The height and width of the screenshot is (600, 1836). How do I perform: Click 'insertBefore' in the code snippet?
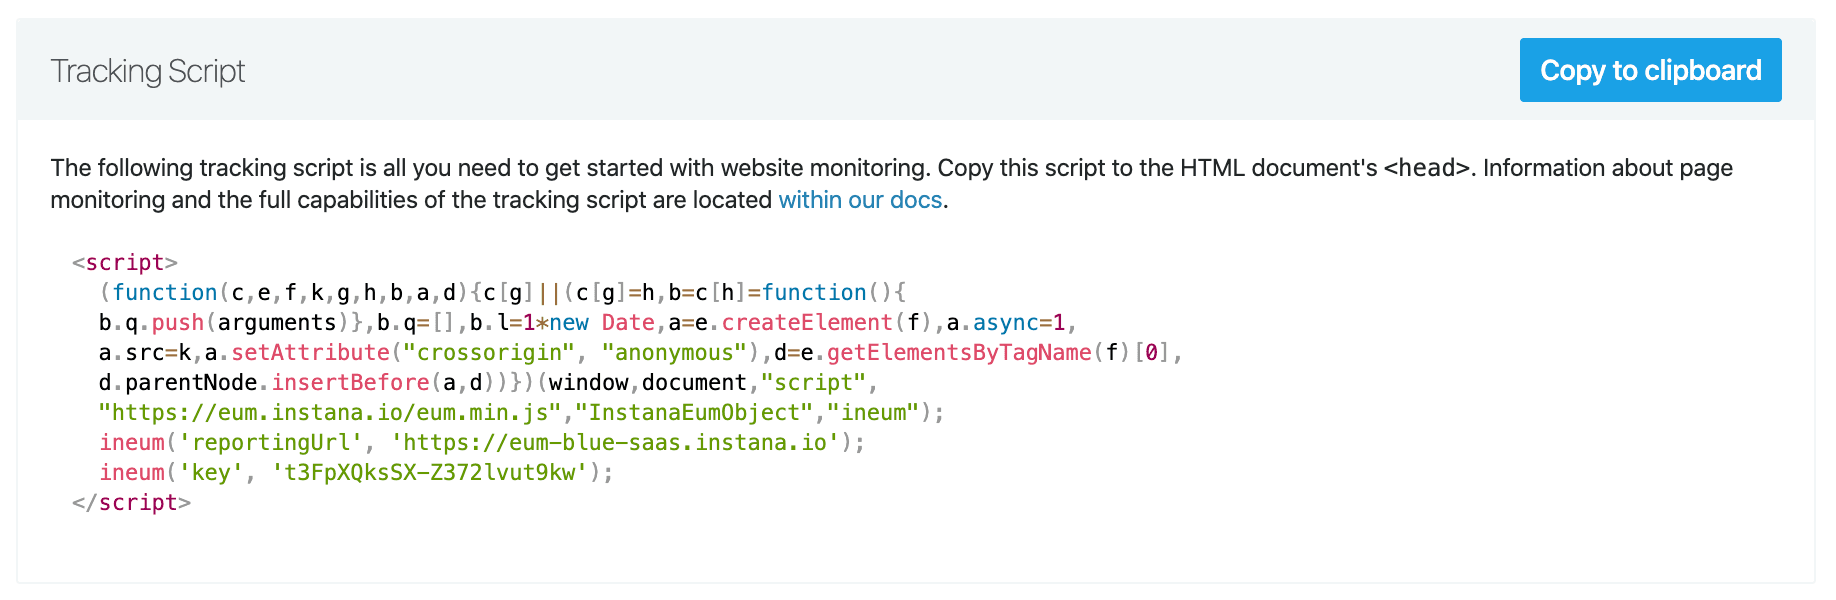coord(350,382)
